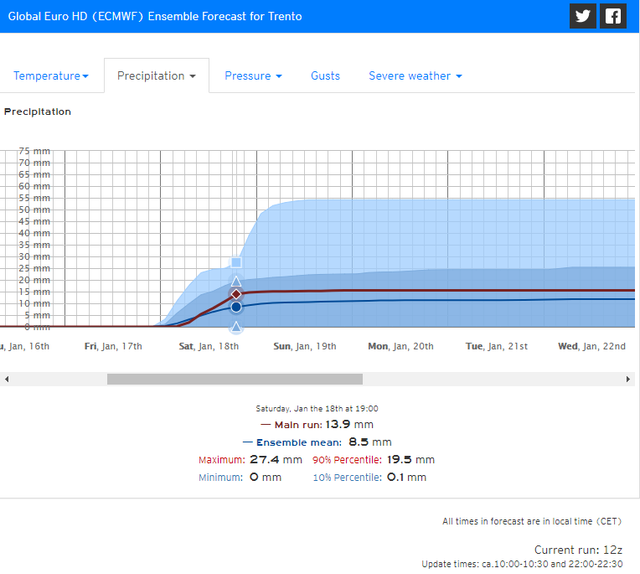Click the 'Precipitation' chart title

pyautogui.click(x=38, y=112)
